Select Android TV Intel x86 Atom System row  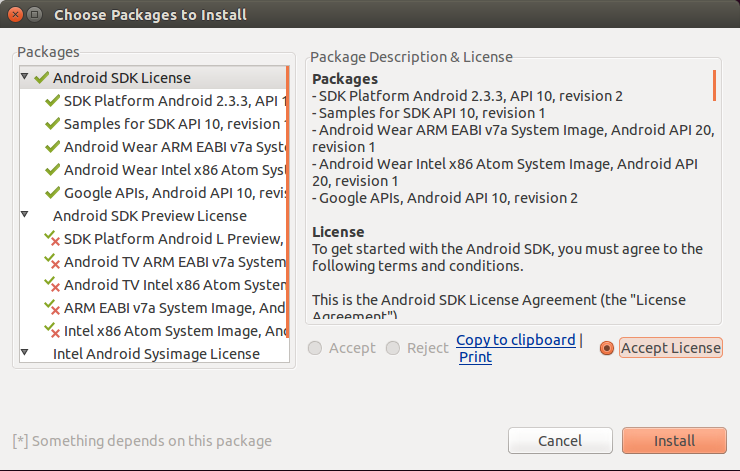pos(153,285)
